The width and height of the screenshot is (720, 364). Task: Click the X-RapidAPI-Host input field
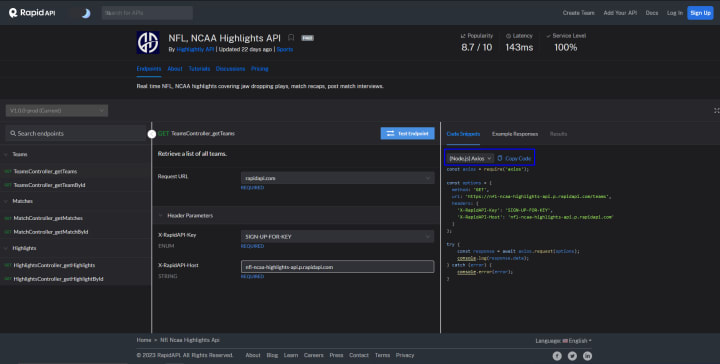pyautogui.click(x=338, y=267)
